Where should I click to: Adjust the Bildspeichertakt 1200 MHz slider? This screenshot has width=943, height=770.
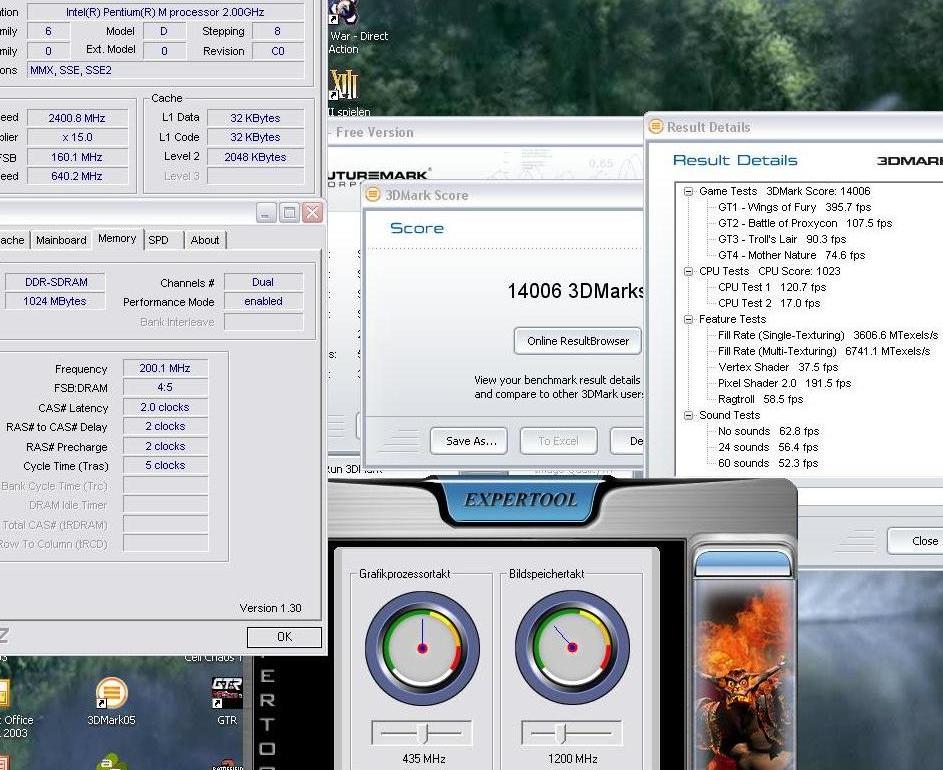(x=571, y=733)
